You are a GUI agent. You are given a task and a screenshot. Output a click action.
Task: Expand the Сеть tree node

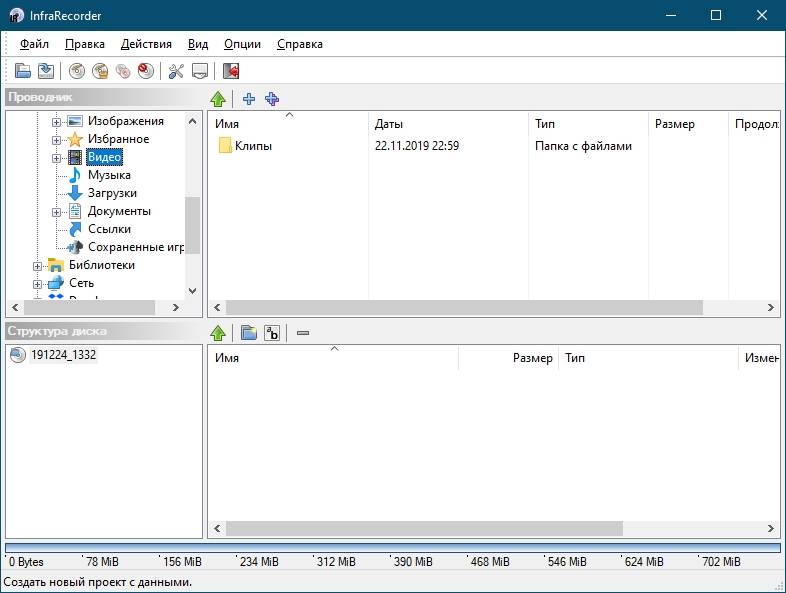click(37, 284)
